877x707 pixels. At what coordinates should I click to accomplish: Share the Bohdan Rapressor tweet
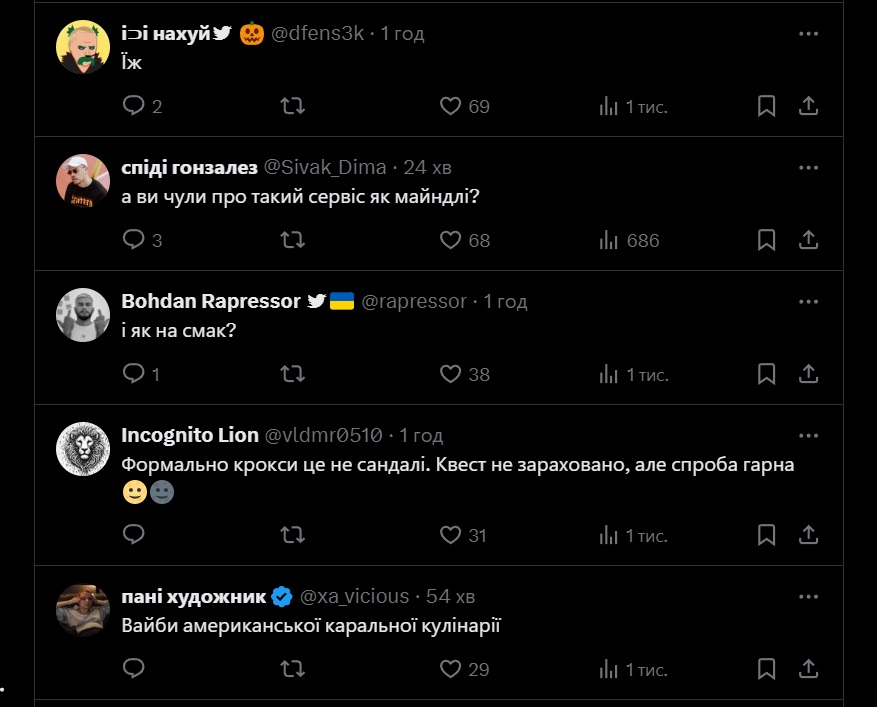coord(809,374)
